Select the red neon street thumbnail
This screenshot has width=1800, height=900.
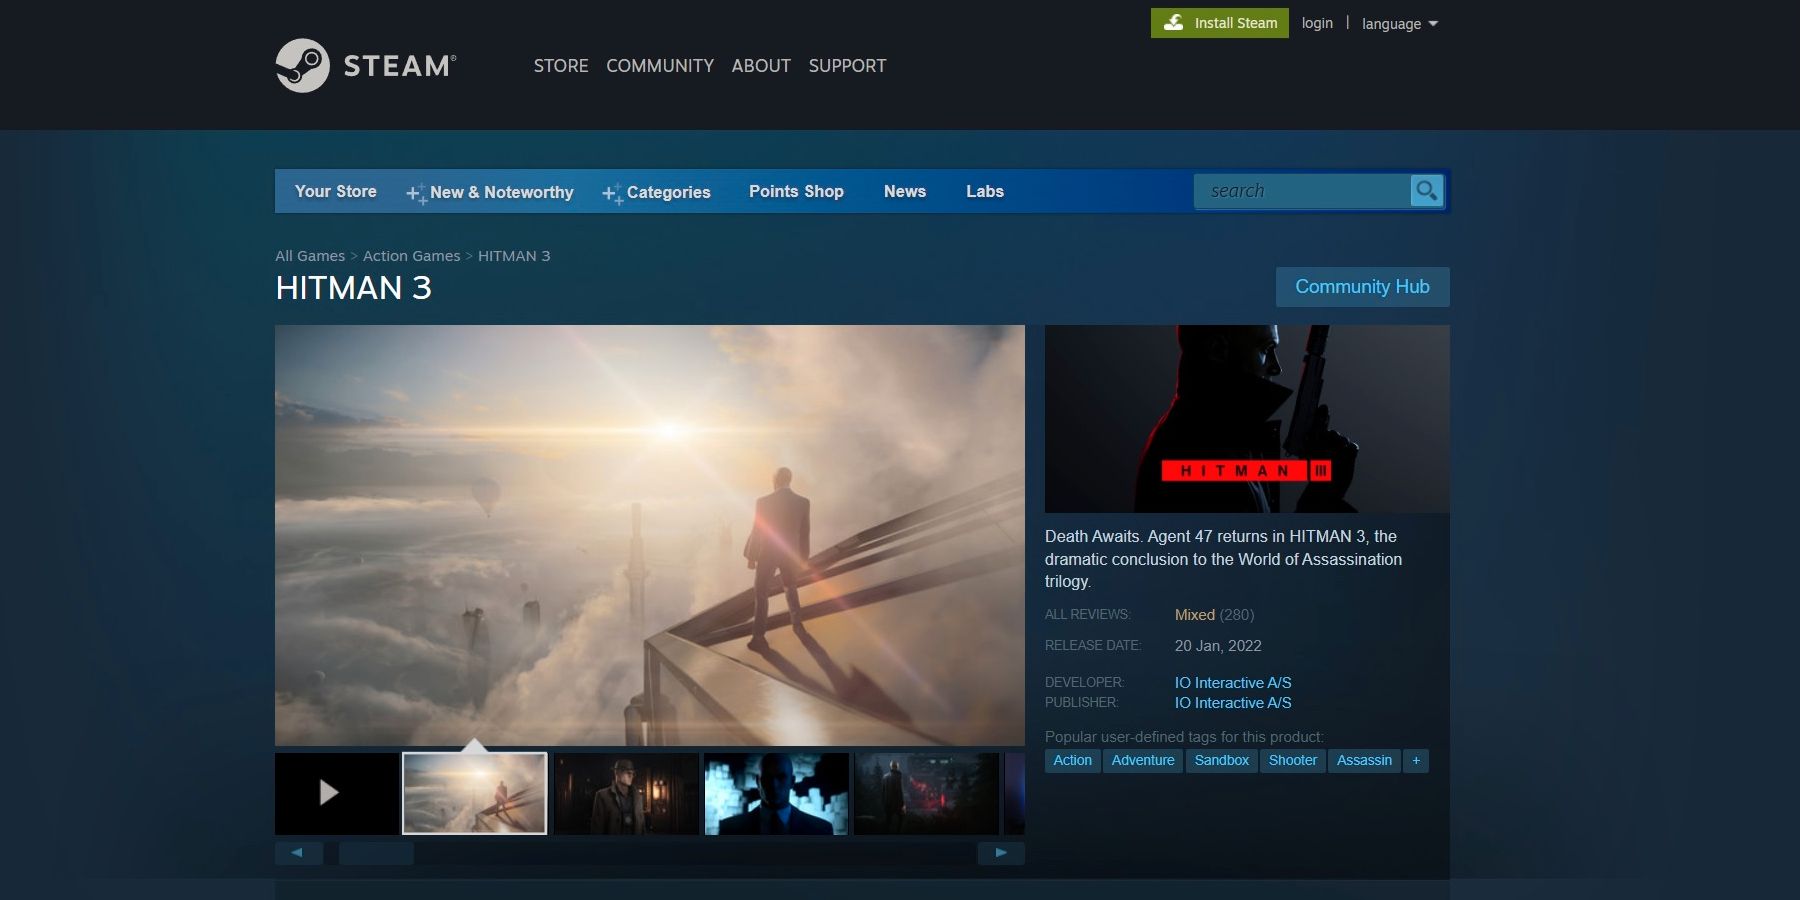926,793
